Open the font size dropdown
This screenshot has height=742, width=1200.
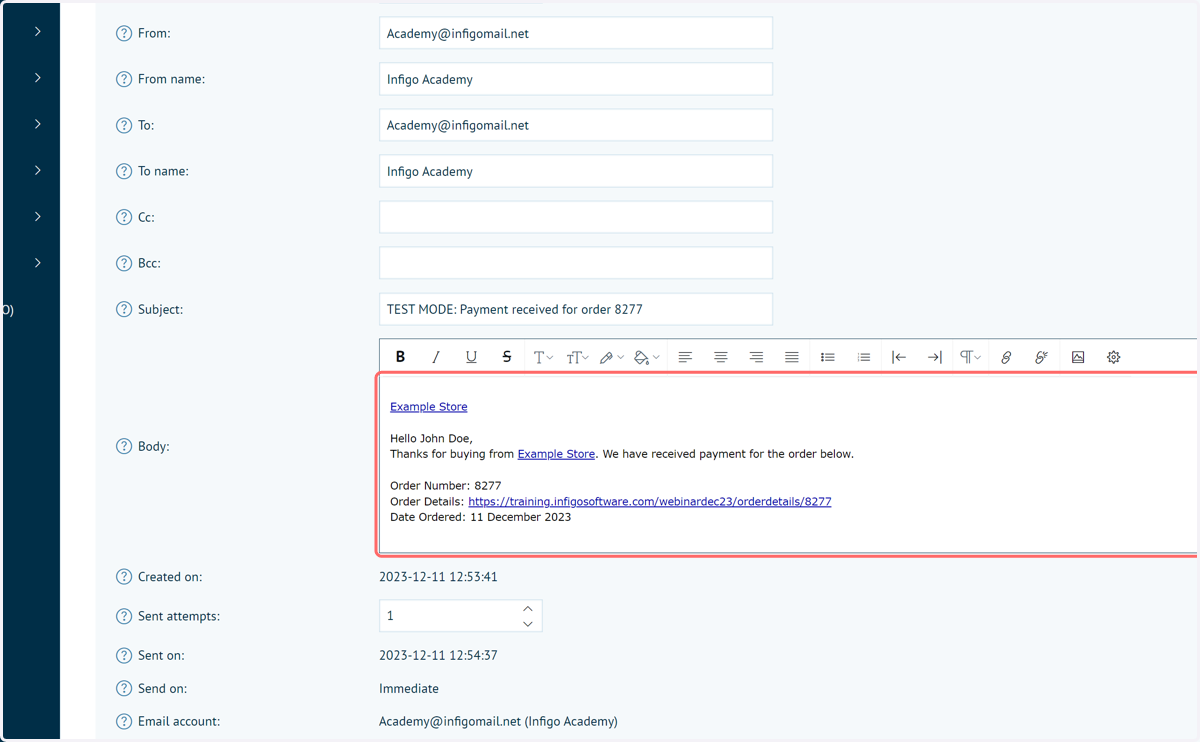click(x=577, y=357)
